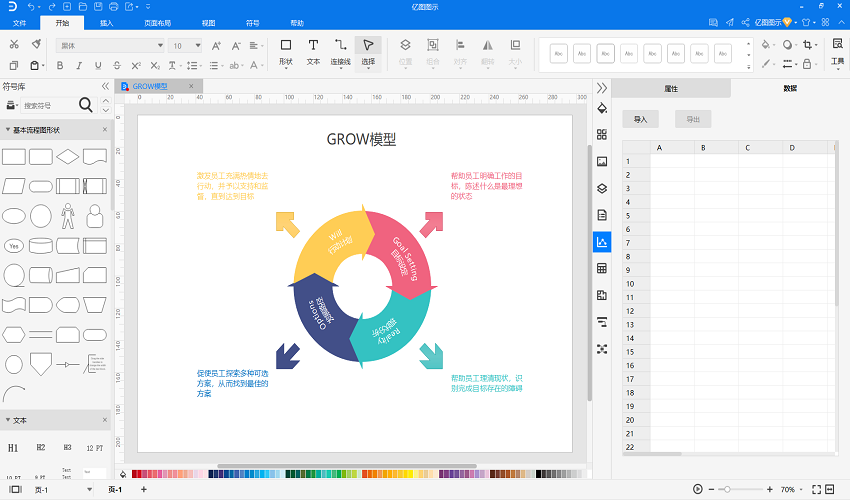Open the 帮助 ribbon tab
The image size is (850, 500).
point(297,23)
